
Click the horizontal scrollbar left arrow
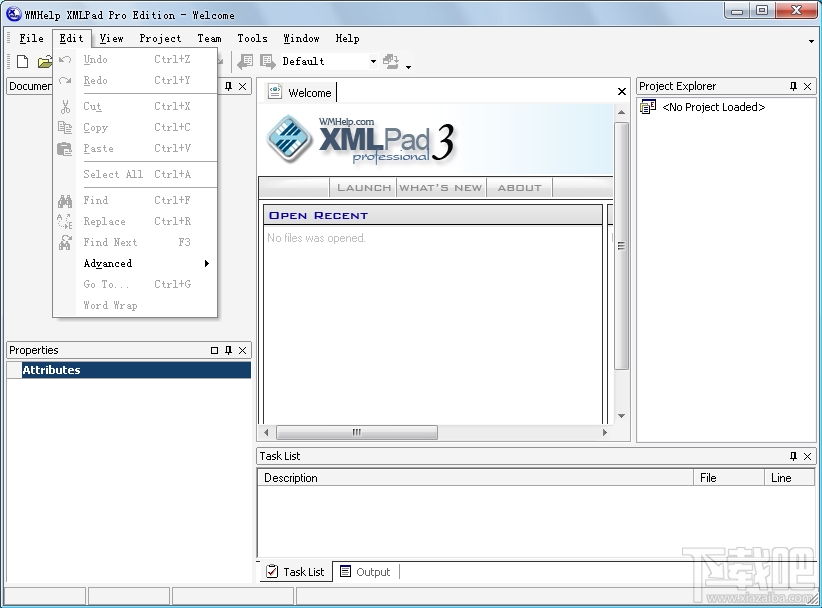tap(266, 432)
